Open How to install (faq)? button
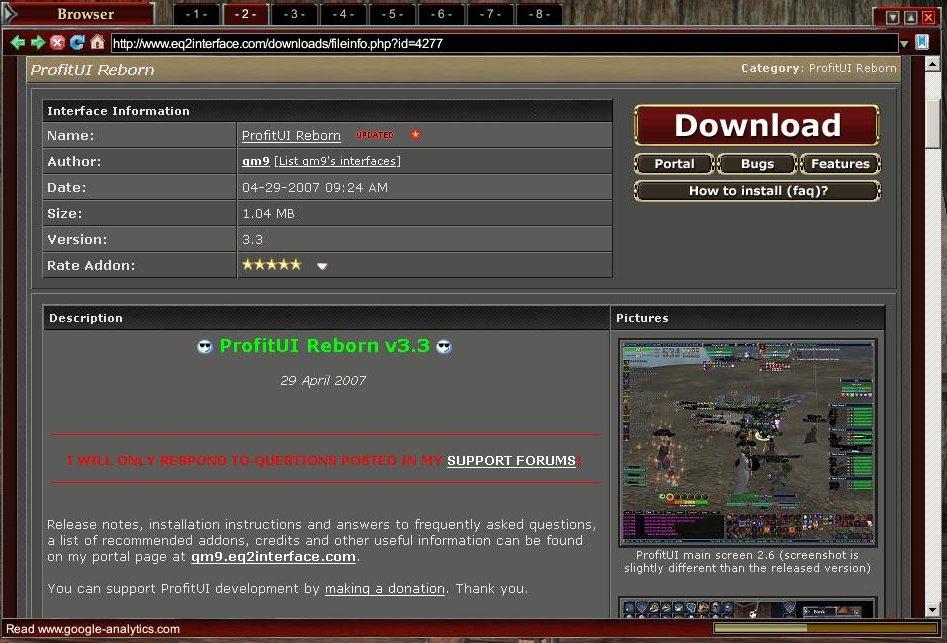This screenshot has width=947, height=643. coord(757,191)
